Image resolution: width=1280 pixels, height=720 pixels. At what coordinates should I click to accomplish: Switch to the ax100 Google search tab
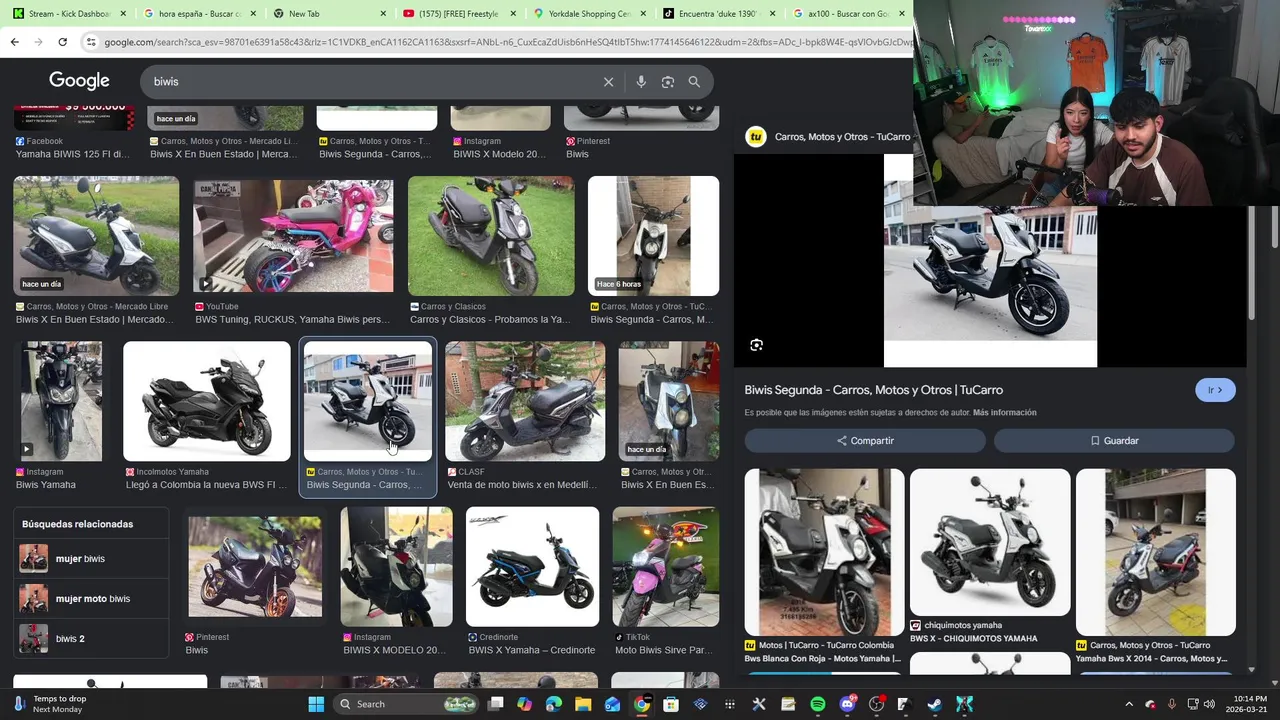click(x=847, y=14)
